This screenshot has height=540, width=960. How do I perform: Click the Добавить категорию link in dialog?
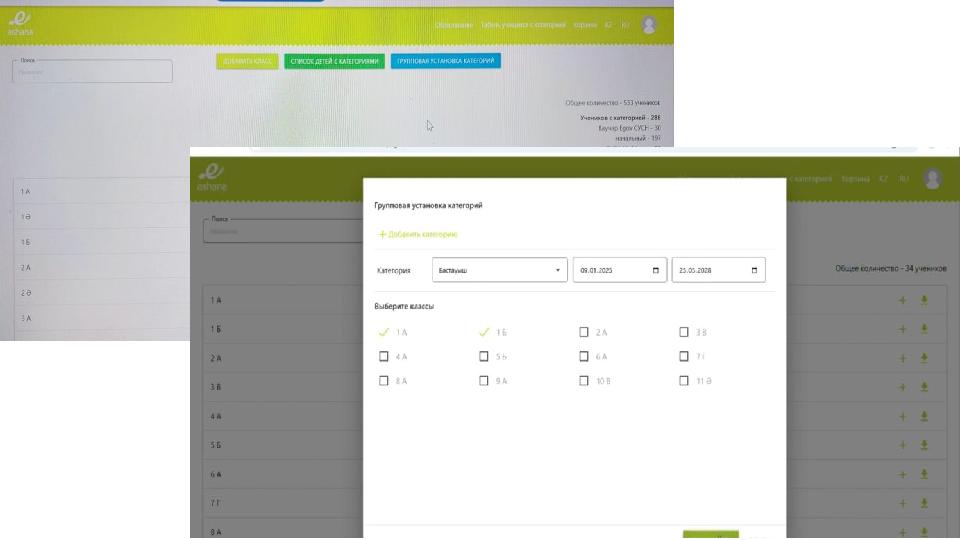(x=418, y=234)
